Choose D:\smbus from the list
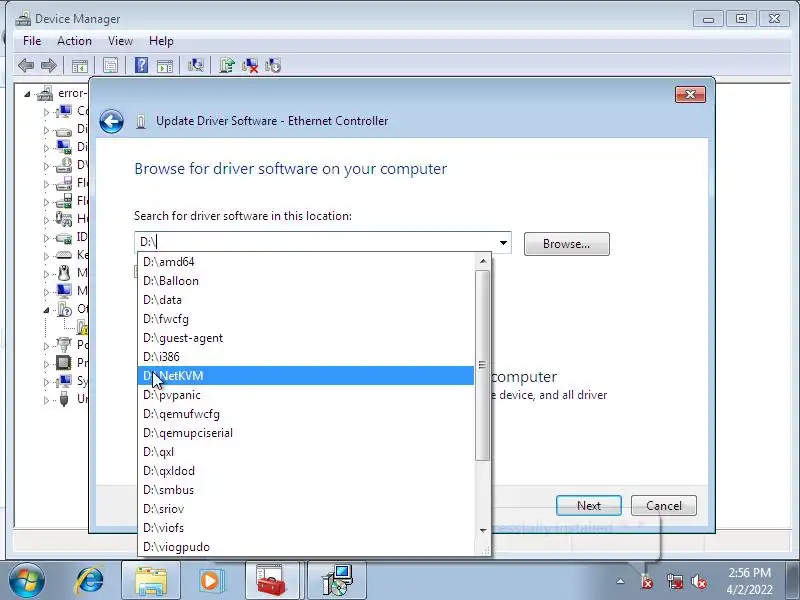The height and width of the screenshot is (600, 800). [306, 490]
